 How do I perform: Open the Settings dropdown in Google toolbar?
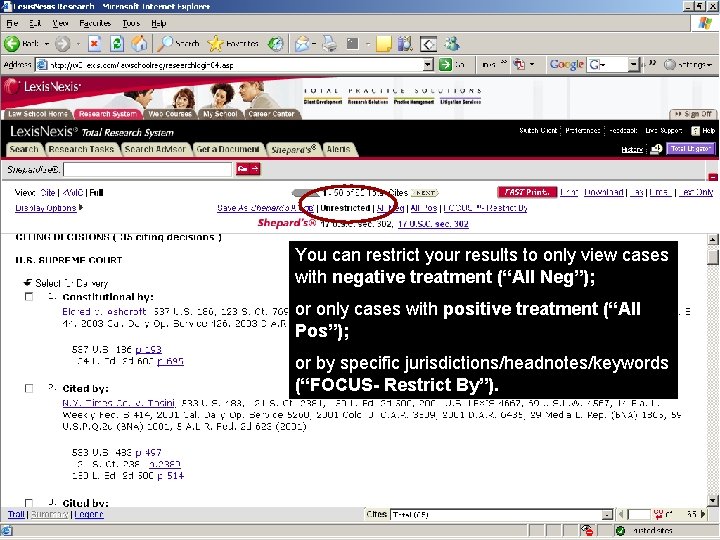pyautogui.click(x=688, y=65)
